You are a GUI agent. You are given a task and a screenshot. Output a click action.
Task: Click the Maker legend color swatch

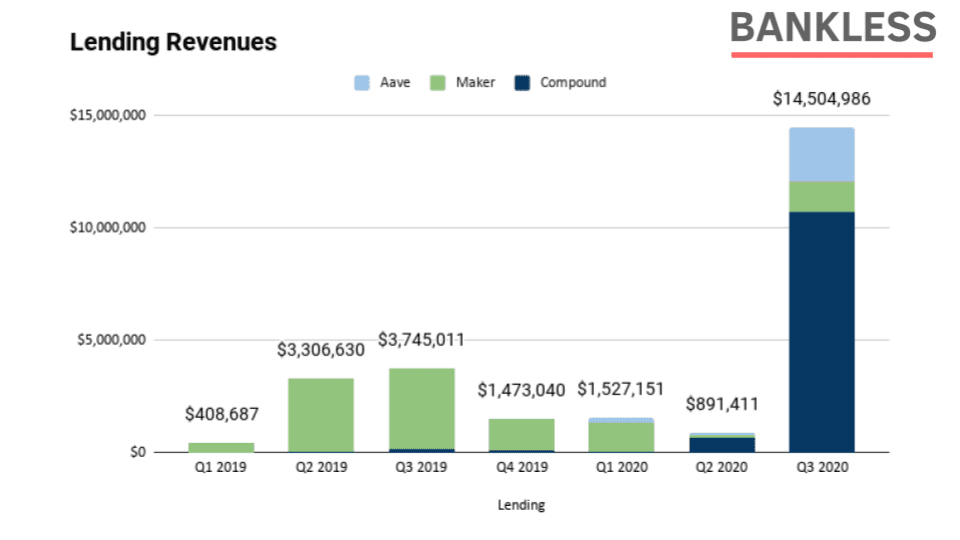click(x=438, y=83)
